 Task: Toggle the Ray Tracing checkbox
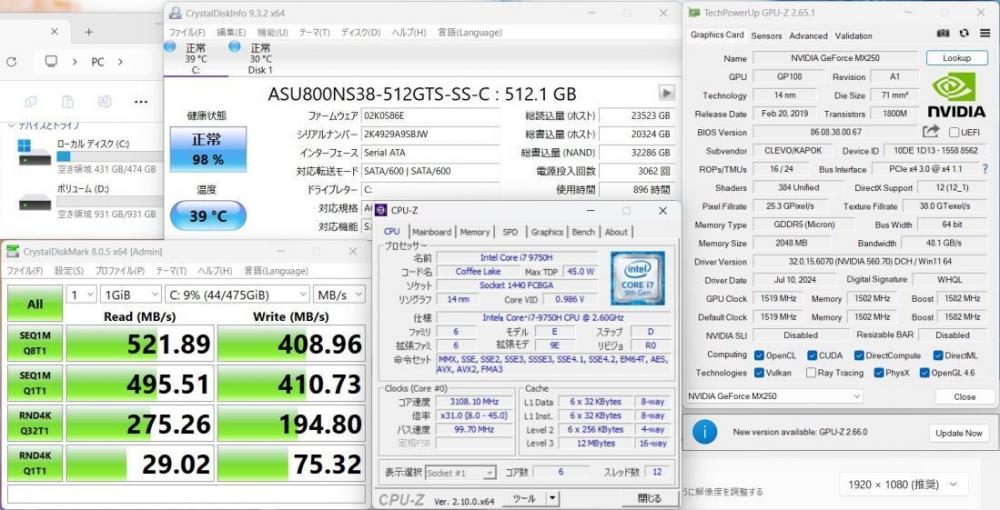coord(811,372)
